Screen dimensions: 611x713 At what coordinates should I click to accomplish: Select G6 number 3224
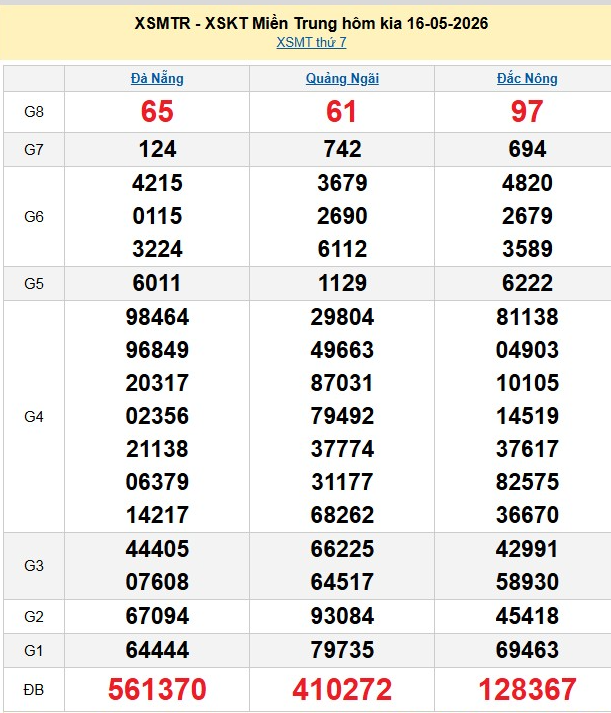tap(157, 249)
